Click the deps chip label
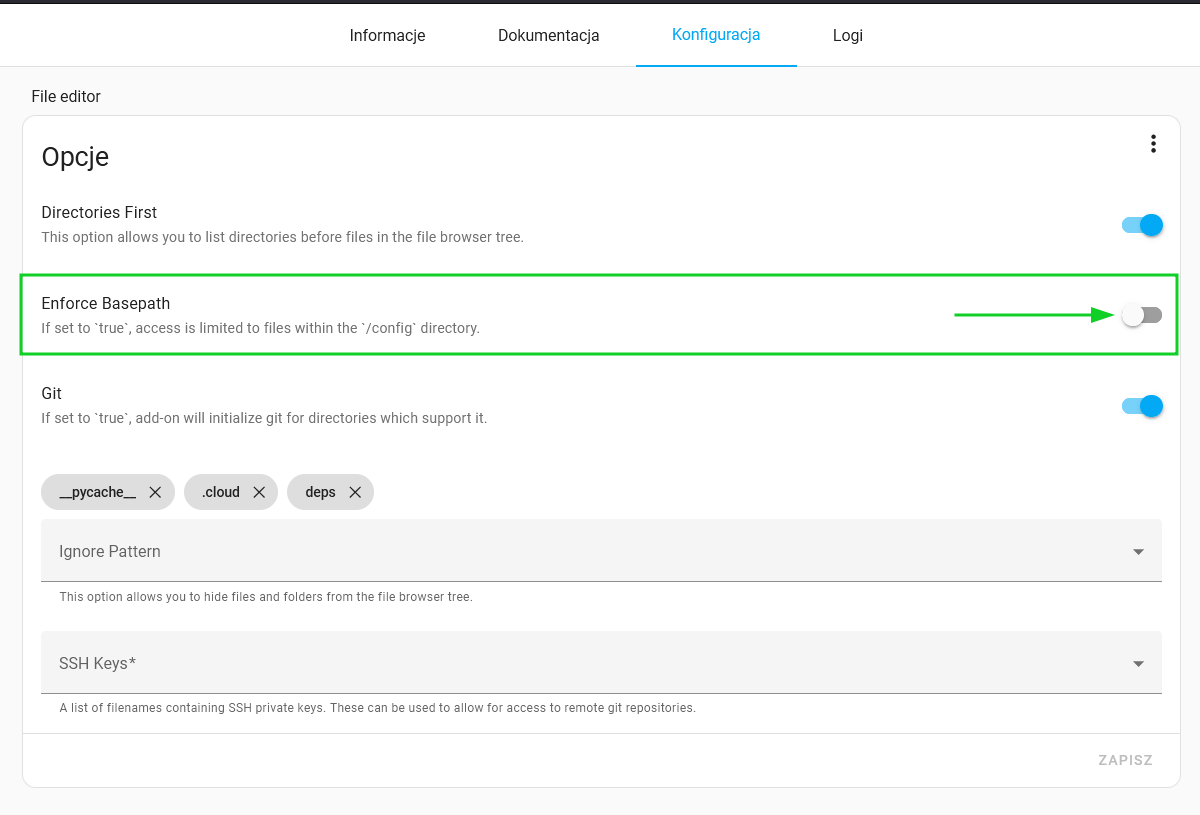The width and height of the screenshot is (1200, 815). pos(320,492)
